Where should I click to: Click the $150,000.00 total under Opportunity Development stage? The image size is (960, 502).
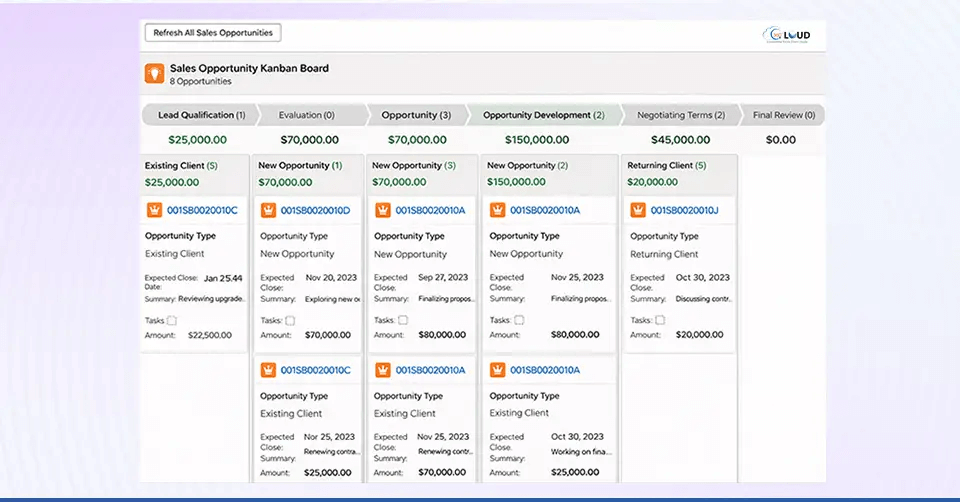pyautogui.click(x=537, y=140)
